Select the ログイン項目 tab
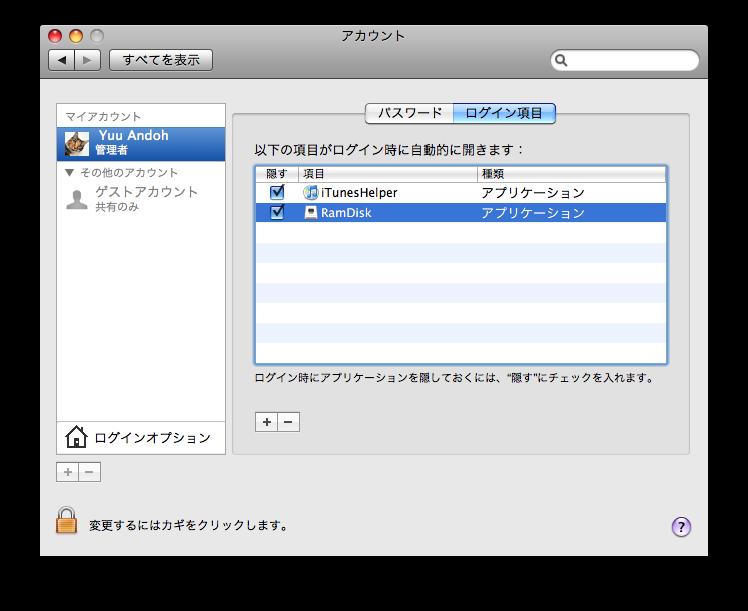The image size is (748, 611). pos(504,114)
